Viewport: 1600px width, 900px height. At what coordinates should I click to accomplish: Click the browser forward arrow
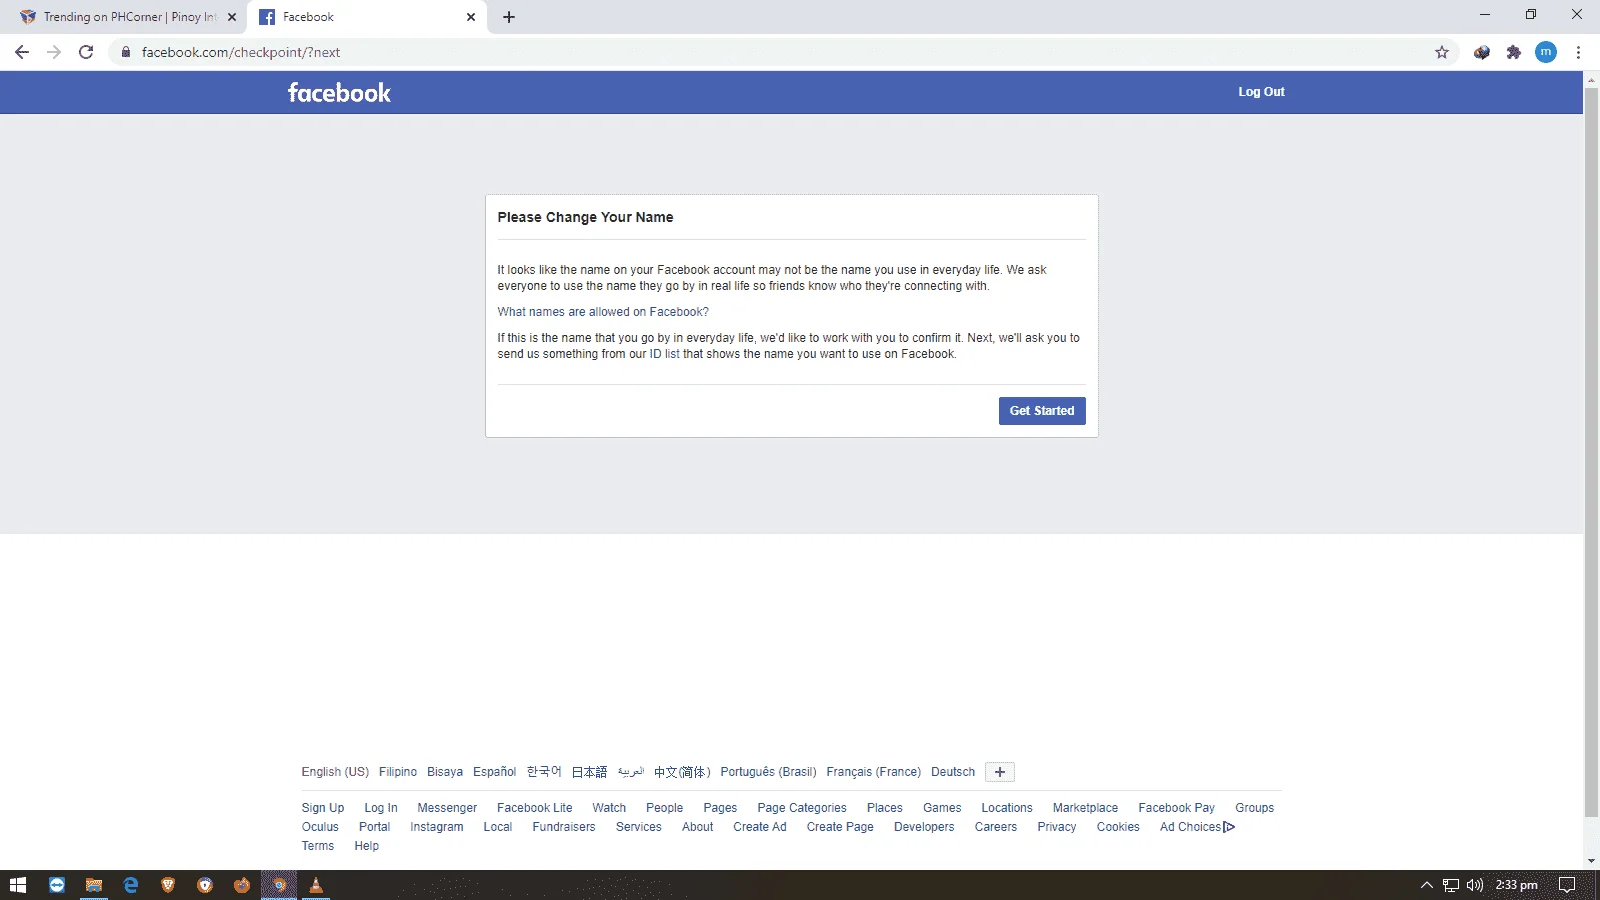(x=54, y=52)
